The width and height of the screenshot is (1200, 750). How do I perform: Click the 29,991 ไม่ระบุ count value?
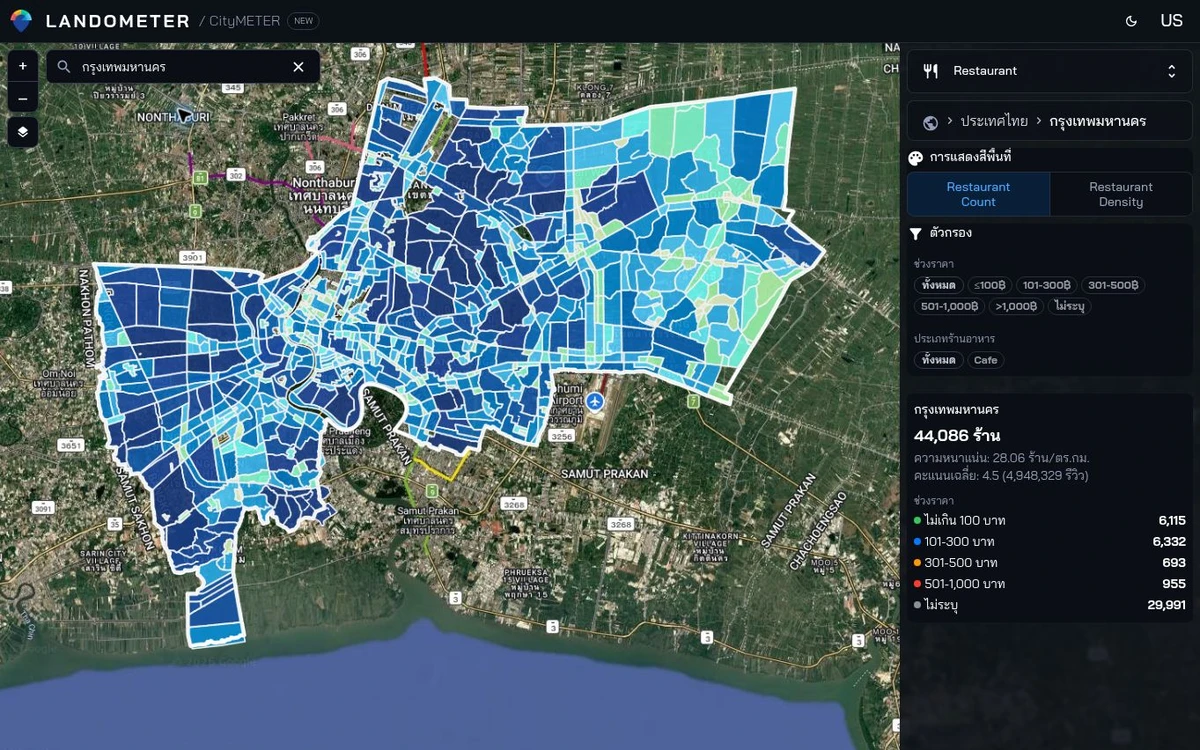pyautogui.click(x=1166, y=605)
